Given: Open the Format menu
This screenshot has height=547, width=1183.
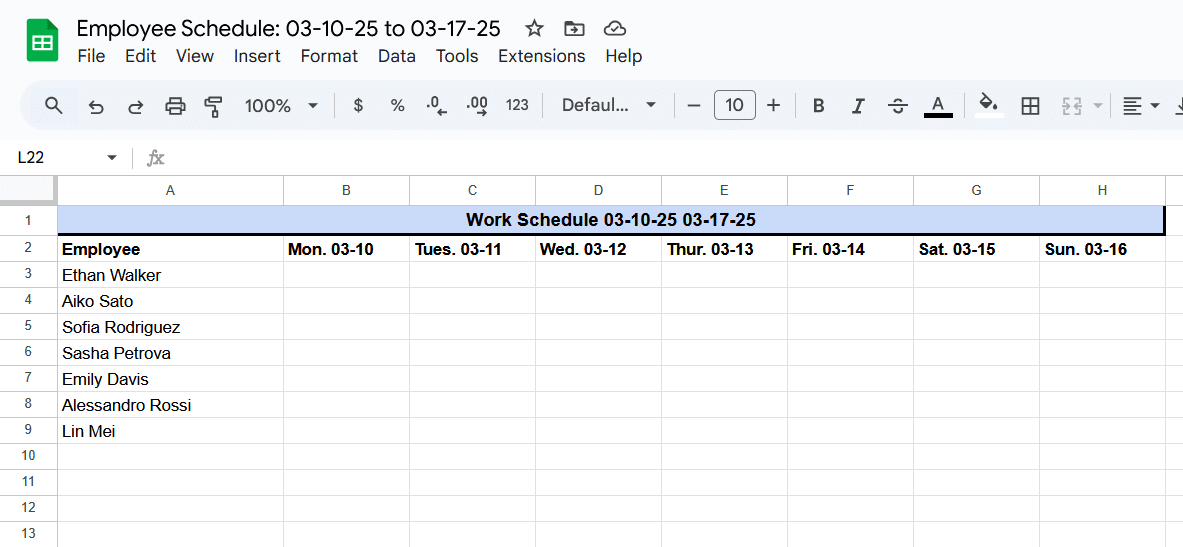Looking at the screenshot, I should [x=329, y=56].
